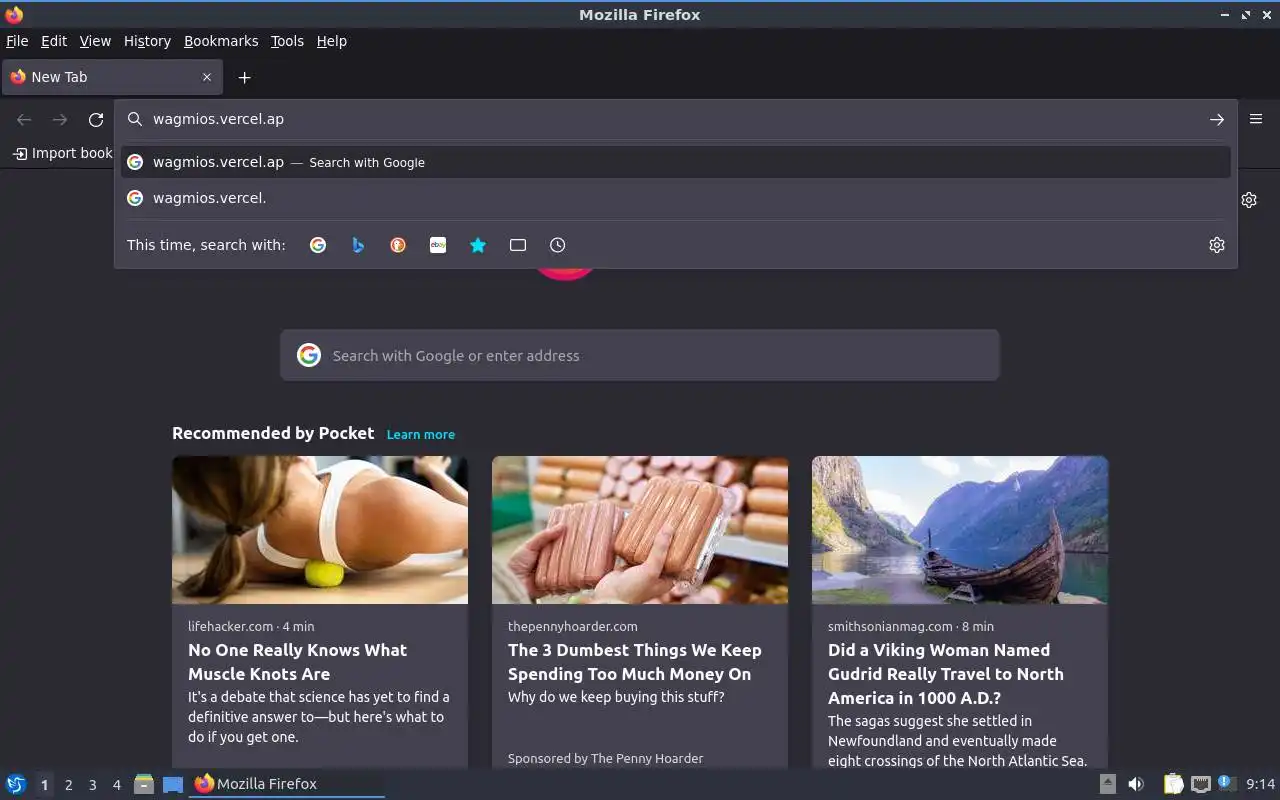Click Import bookmarks toolbar button
The image size is (1280, 800).
[x=62, y=153]
